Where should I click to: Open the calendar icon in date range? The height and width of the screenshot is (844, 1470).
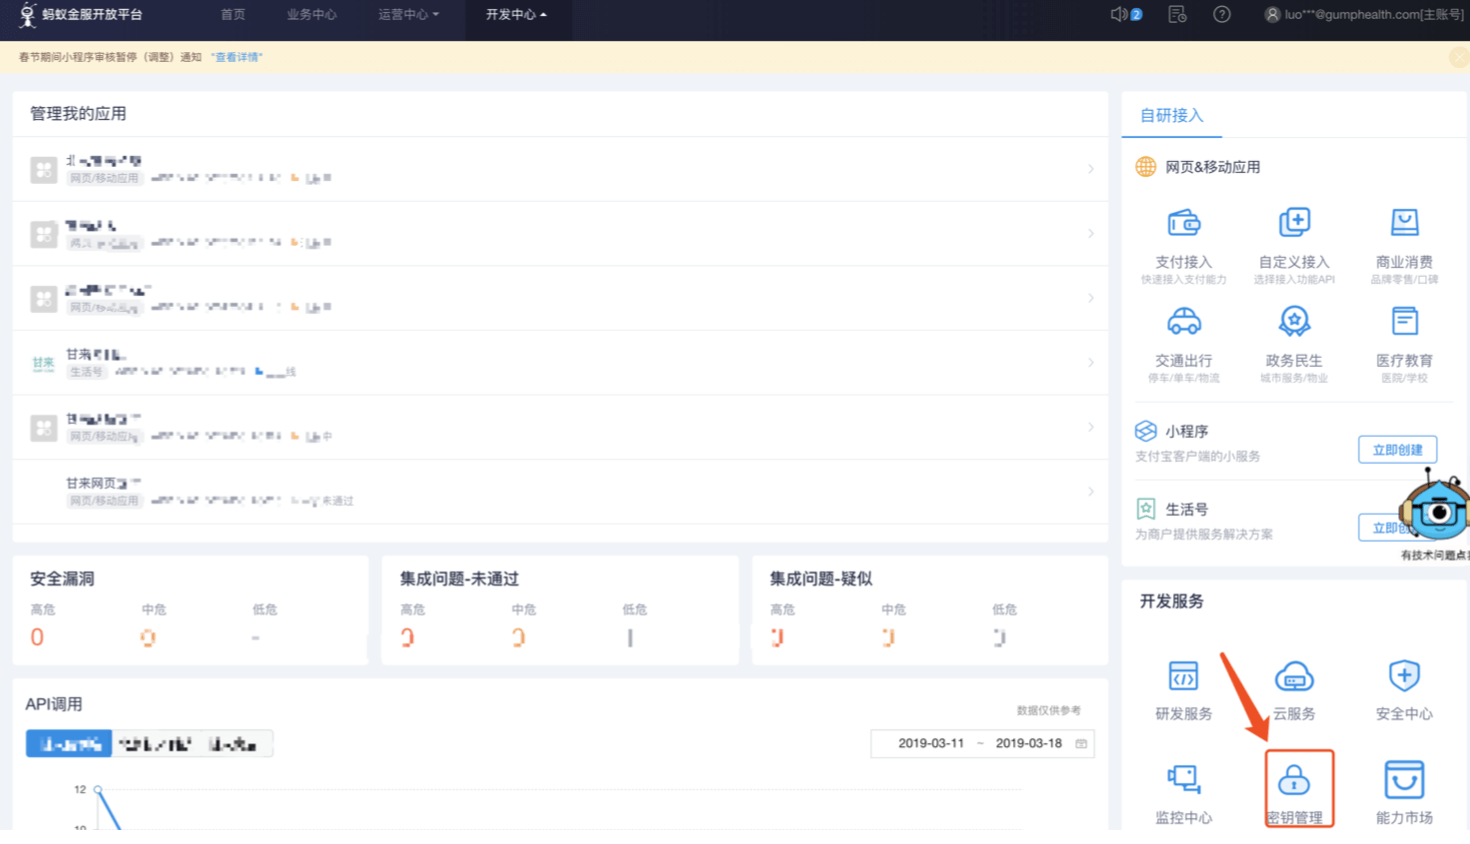coord(1081,743)
